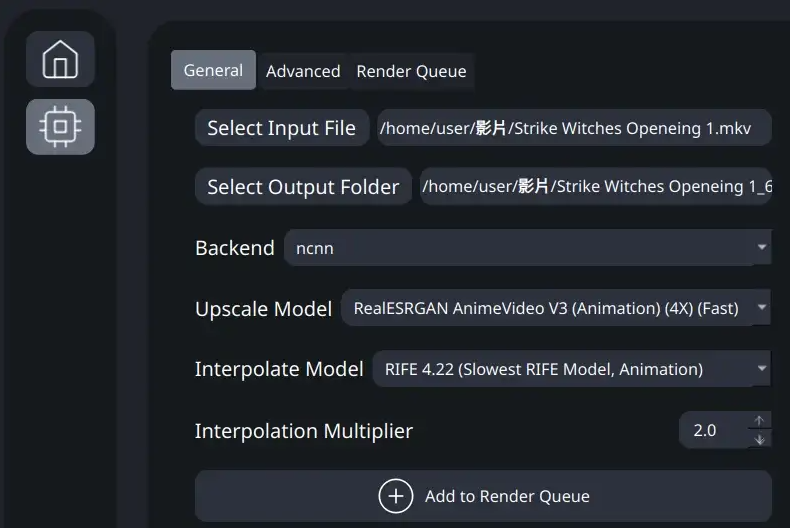
Task: Open the Render Queue tab
Action: point(411,71)
